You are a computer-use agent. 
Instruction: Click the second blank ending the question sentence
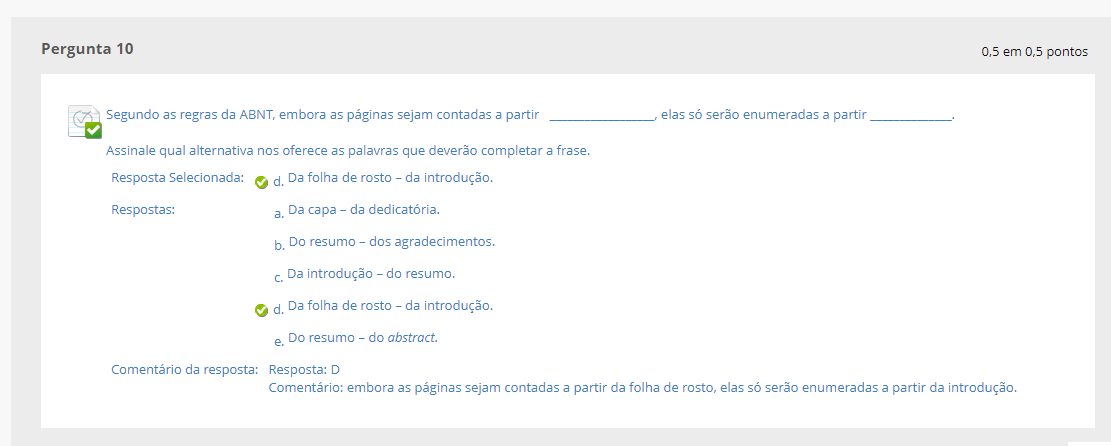(911, 116)
